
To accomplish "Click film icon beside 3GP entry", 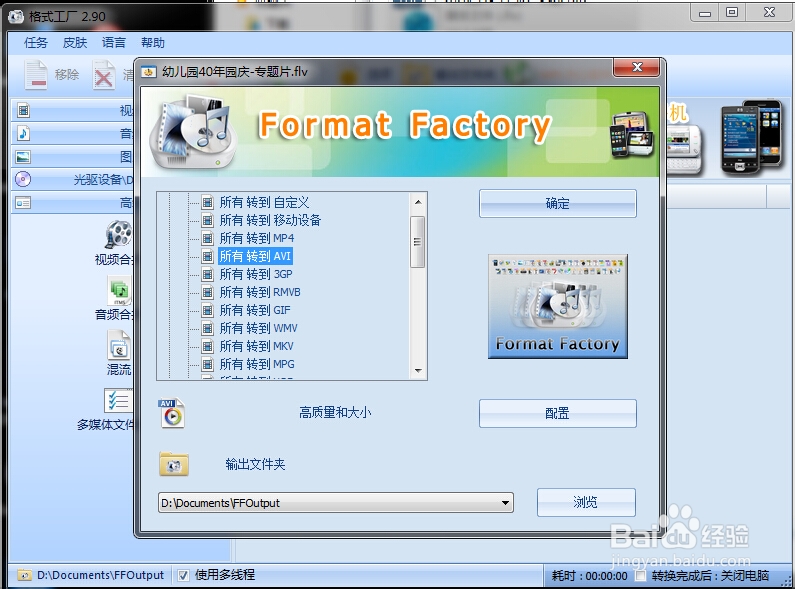I will pos(207,274).
